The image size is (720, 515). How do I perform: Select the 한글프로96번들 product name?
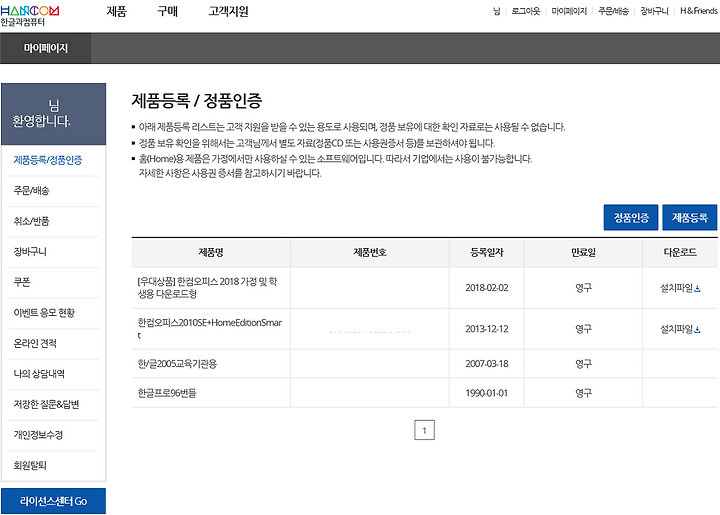pos(167,393)
